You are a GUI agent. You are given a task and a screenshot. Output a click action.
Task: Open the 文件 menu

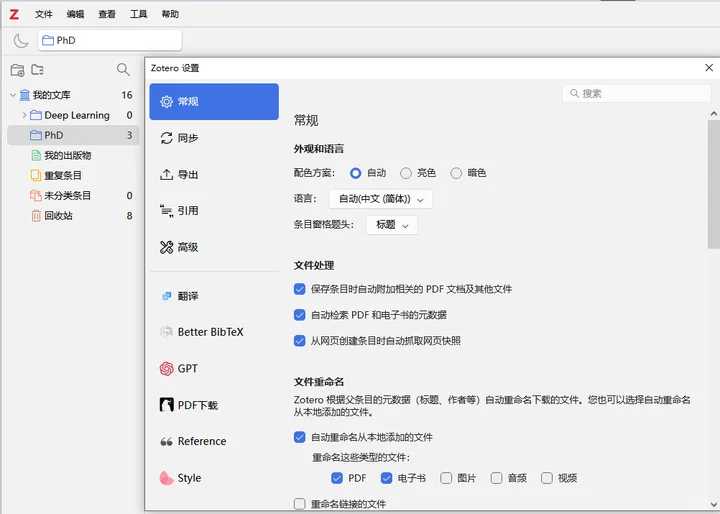click(44, 14)
